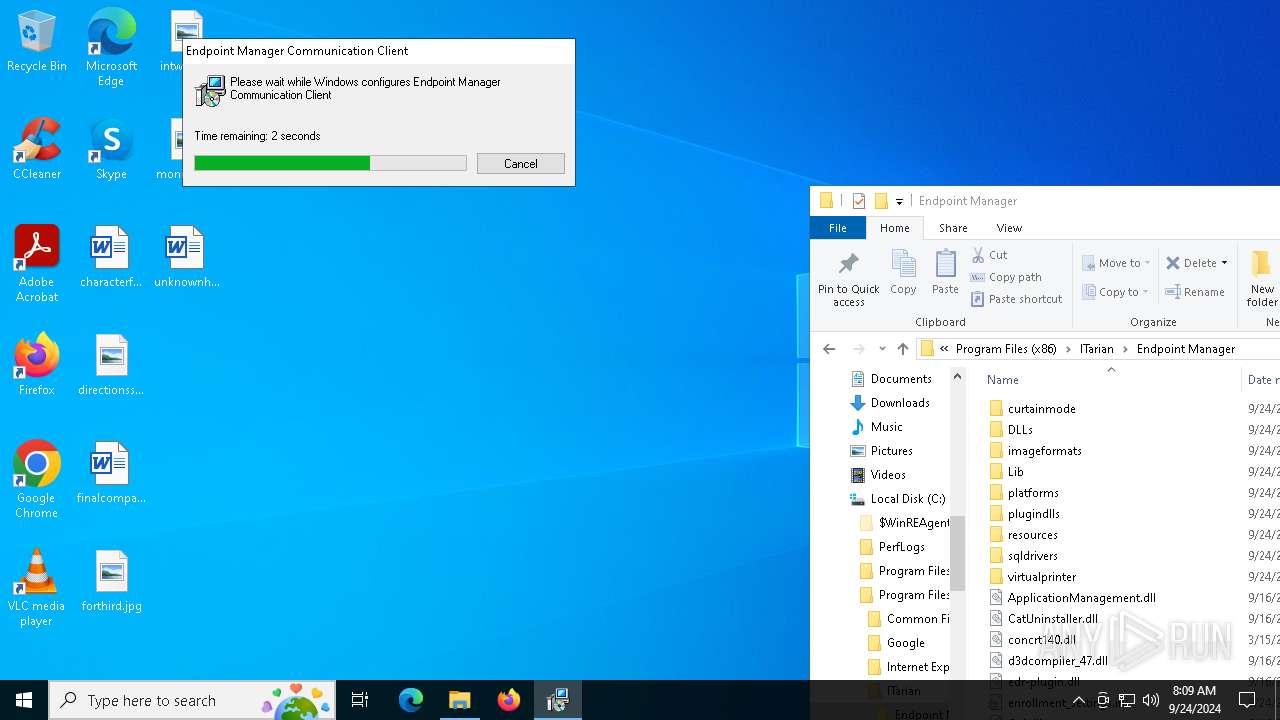Open the Move to dropdown
The image size is (1280, 720).
pos(1116,263)
